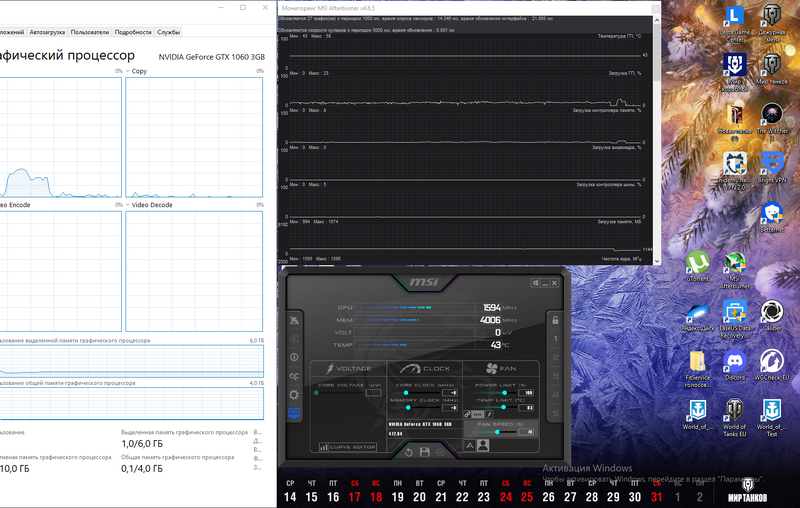Screen dimensions: 800x508
Task: Click scrollbar in Afterburner monitoring window
Action: click(x=657, y=55)
